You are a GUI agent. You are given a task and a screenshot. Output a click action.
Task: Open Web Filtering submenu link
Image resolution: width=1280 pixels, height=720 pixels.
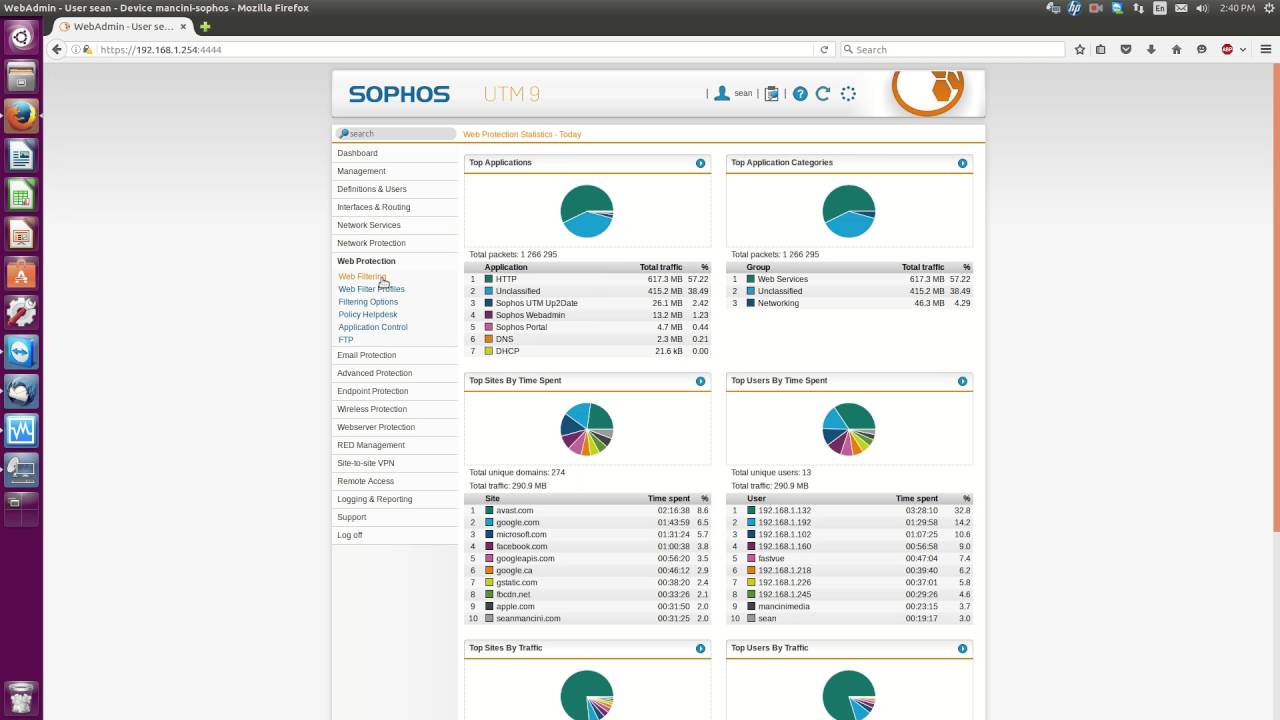pyautogui.click(x=362, y=277)
